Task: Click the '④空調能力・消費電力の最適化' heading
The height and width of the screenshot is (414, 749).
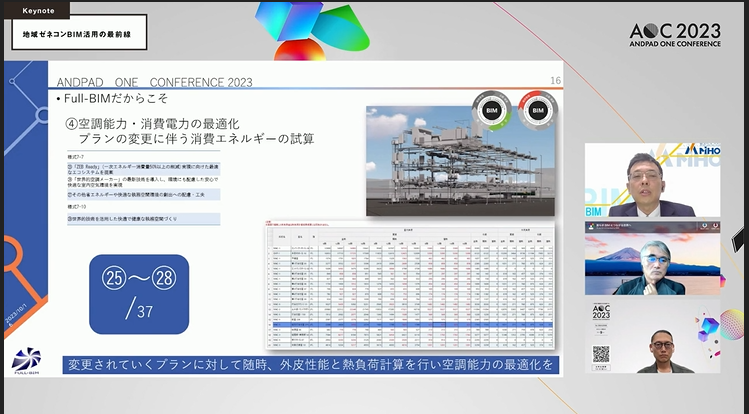Action: click(152, 124)
